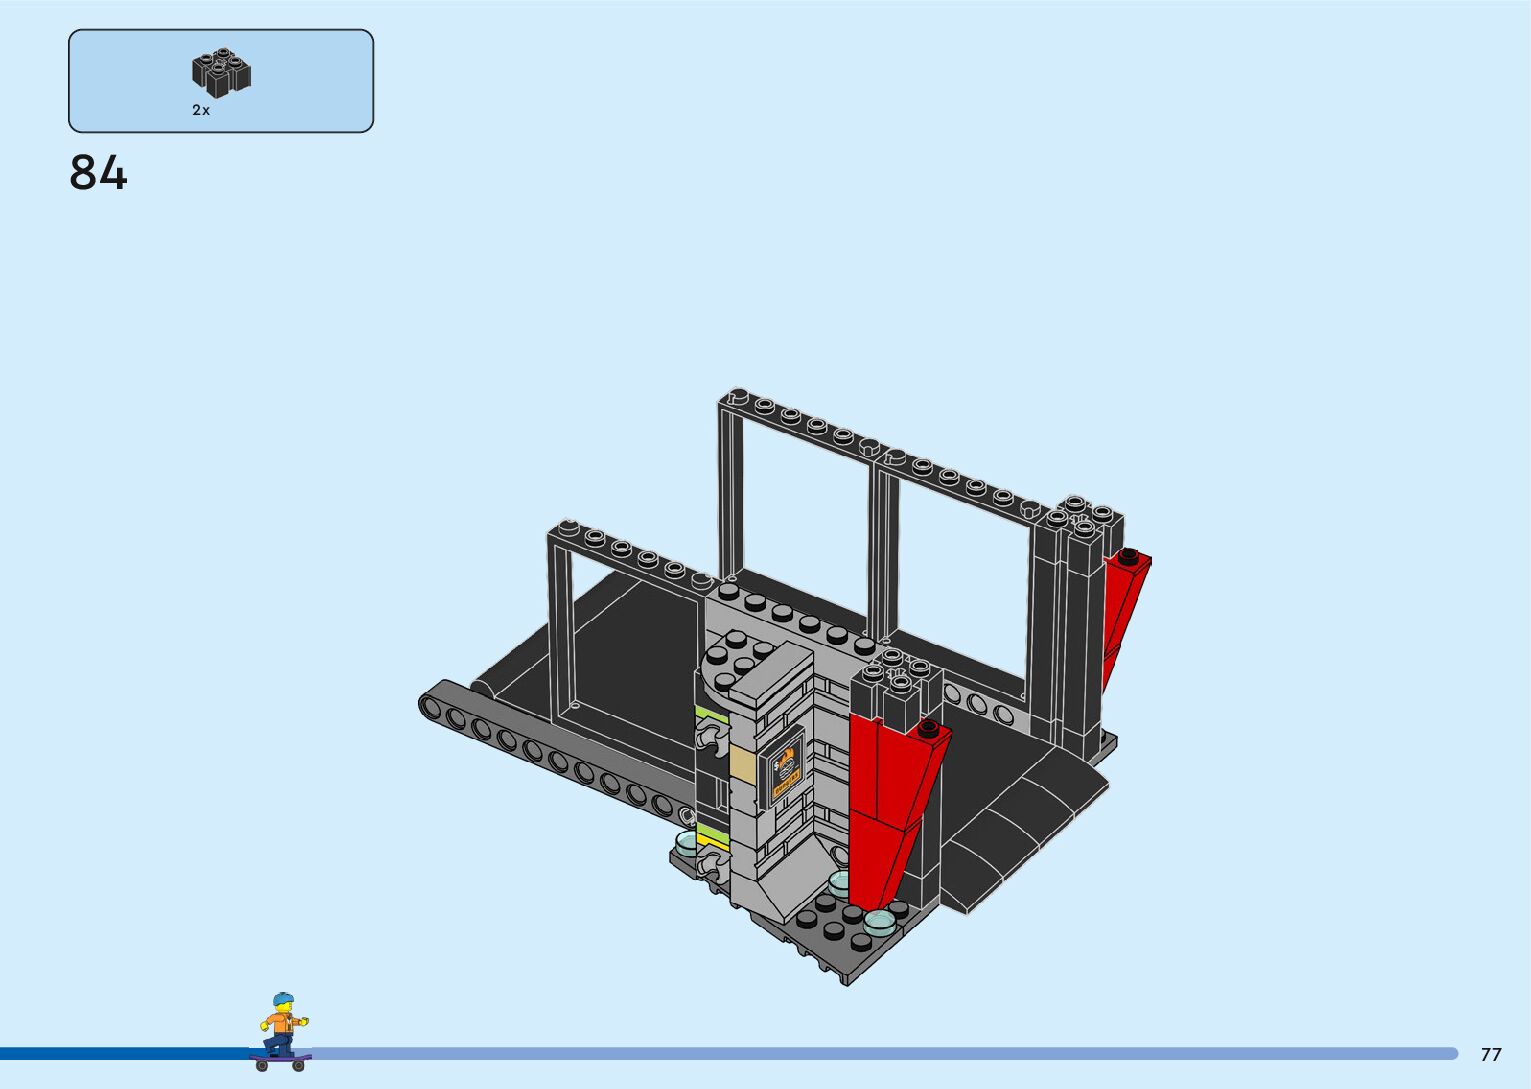The height and width of the screenshot is (1089, 1531).
Task: Click the page number 77
Action: coord(1490,1054)
